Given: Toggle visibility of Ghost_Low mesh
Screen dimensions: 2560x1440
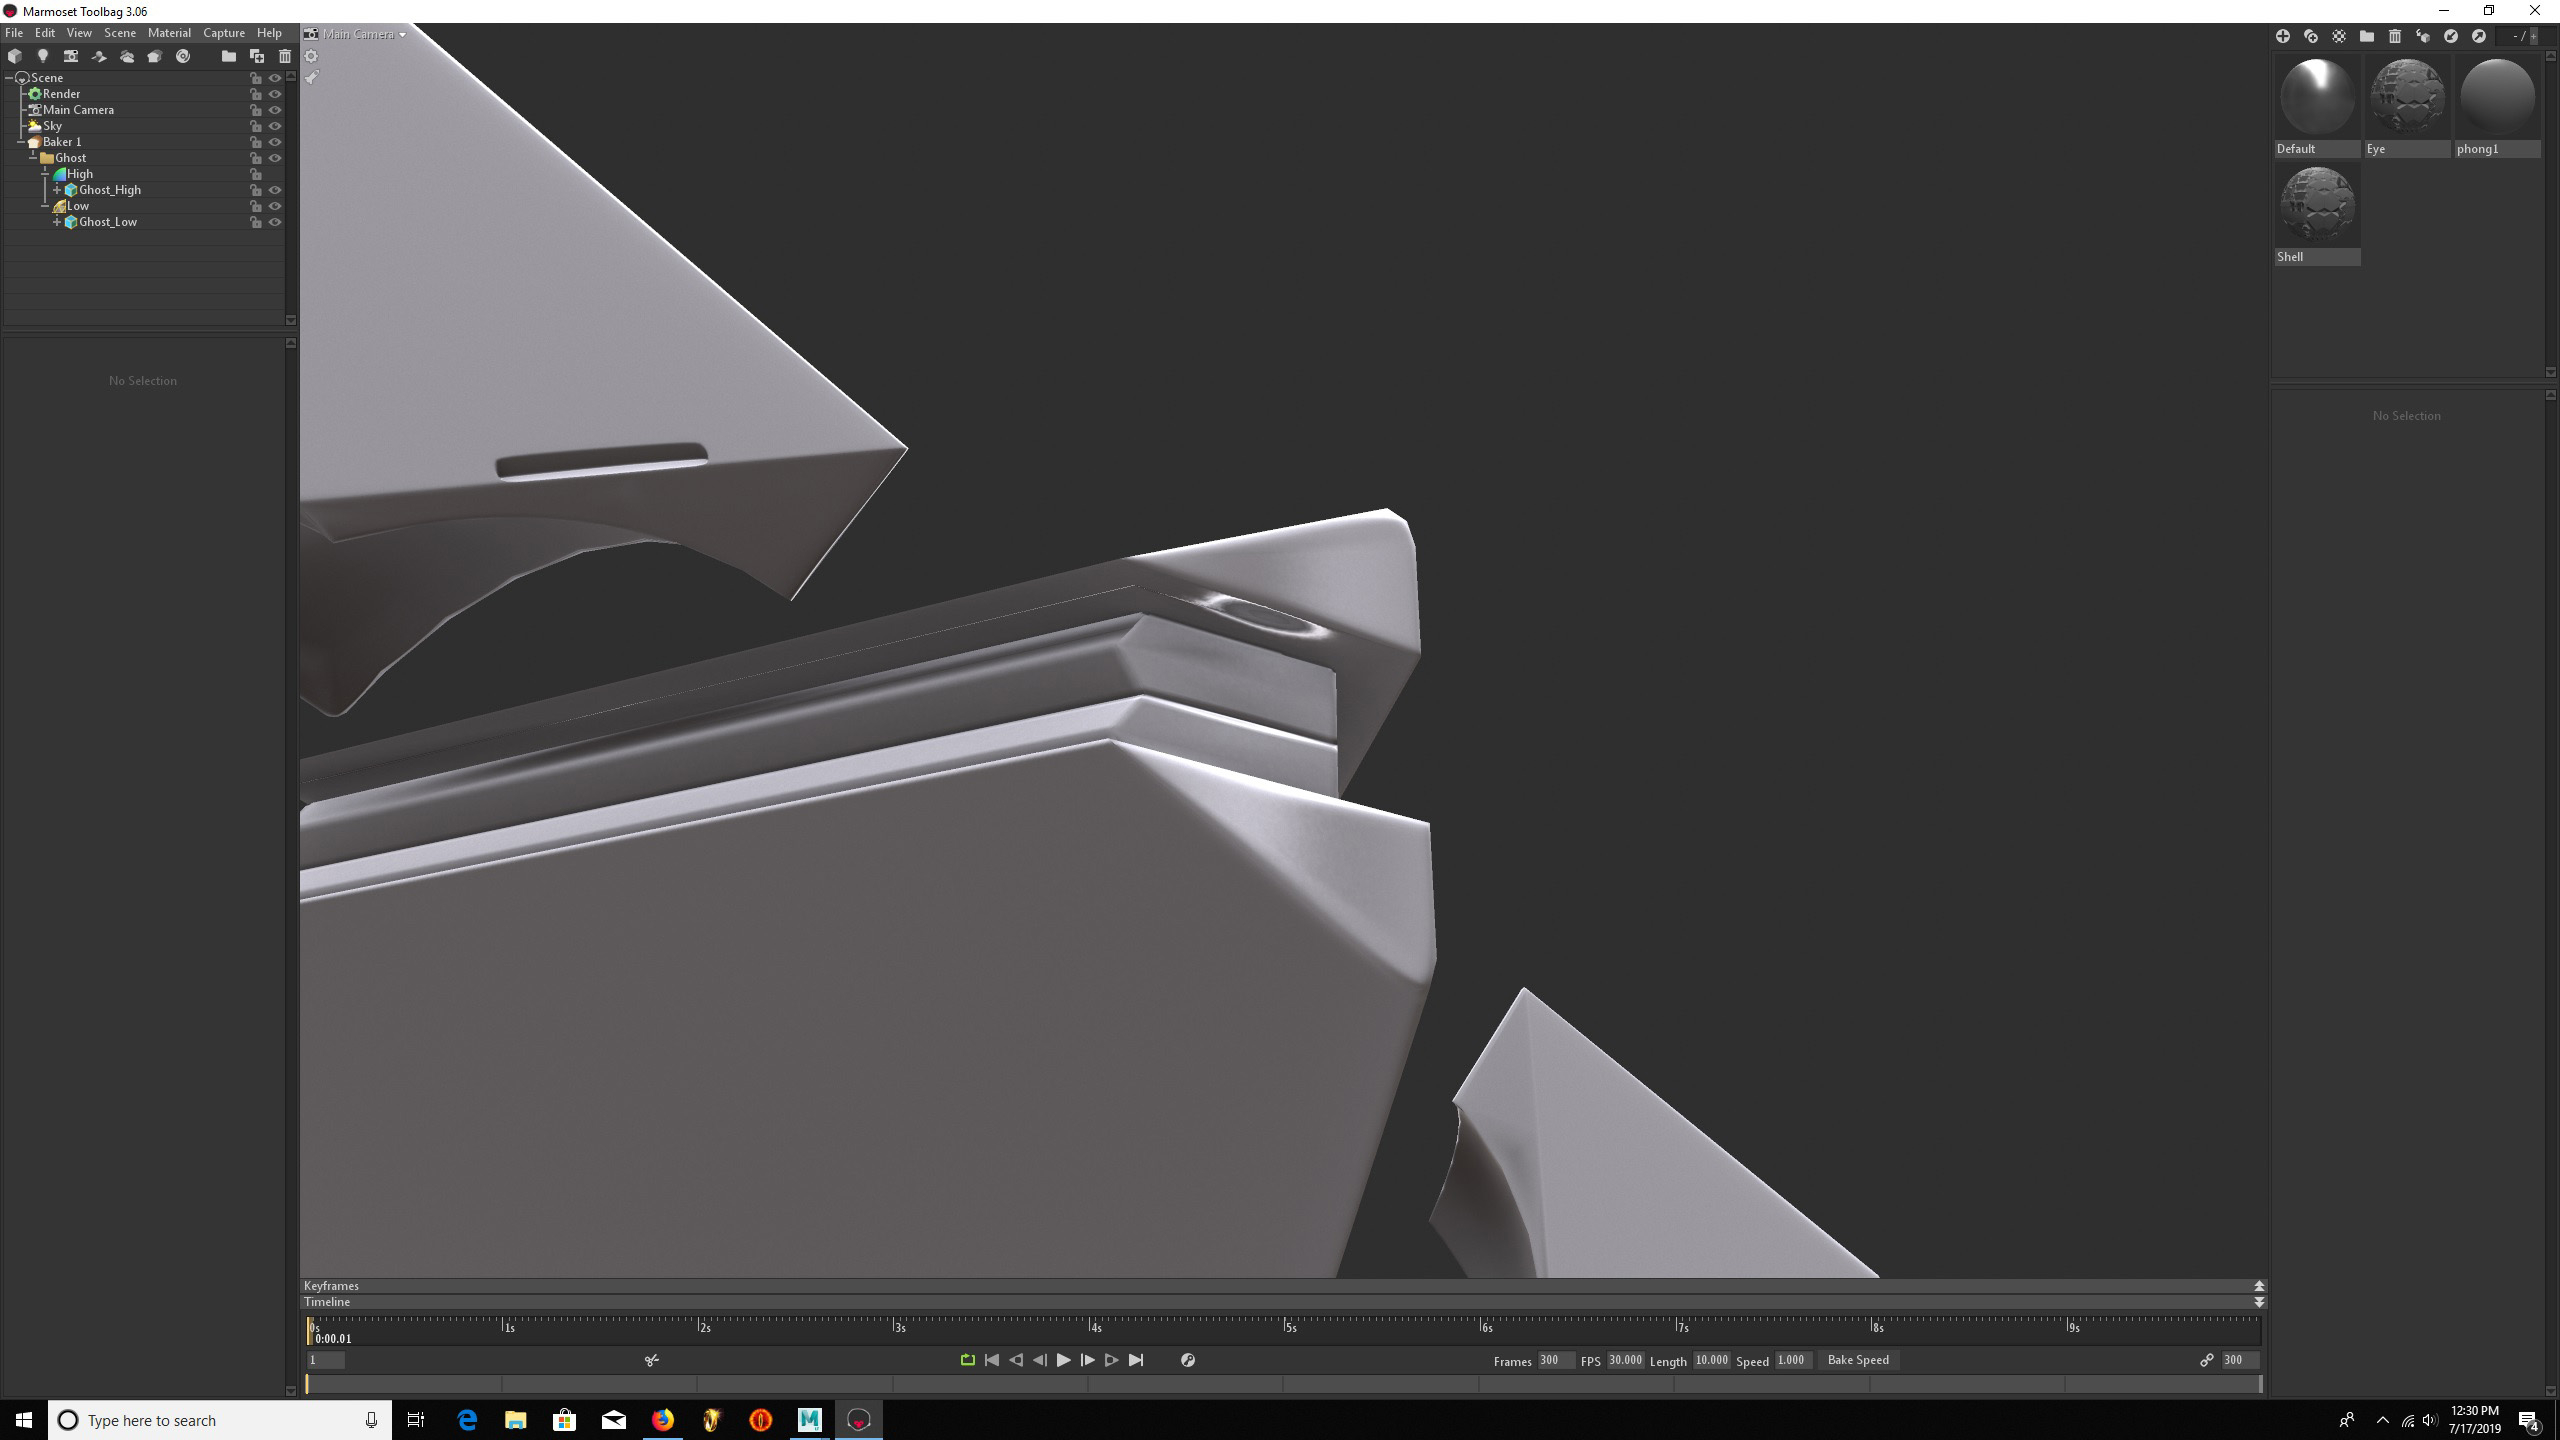Looking at the screenshot, I should [274, 222].
